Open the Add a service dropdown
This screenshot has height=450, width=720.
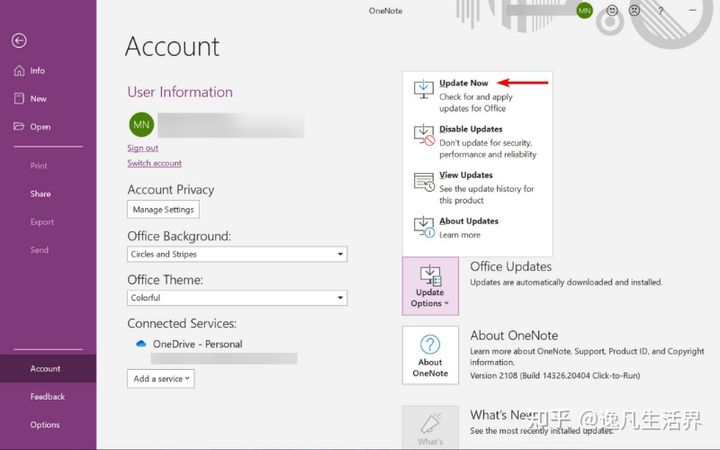point(161,379)
